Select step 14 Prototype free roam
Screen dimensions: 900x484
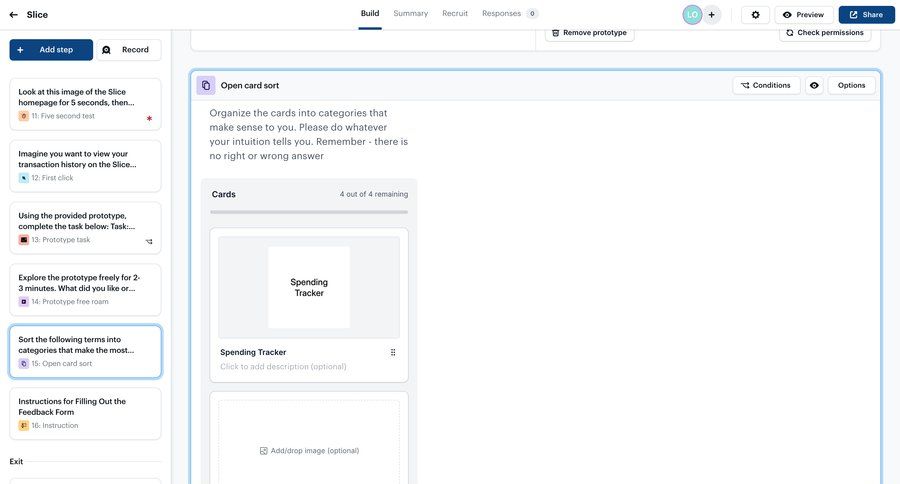(86, 291)
